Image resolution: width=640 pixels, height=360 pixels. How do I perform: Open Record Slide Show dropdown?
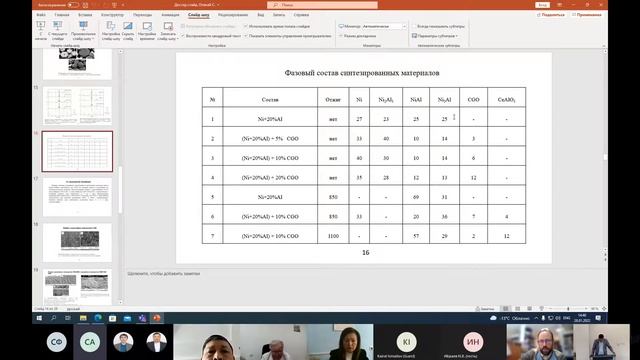click(x=168, y=31)
